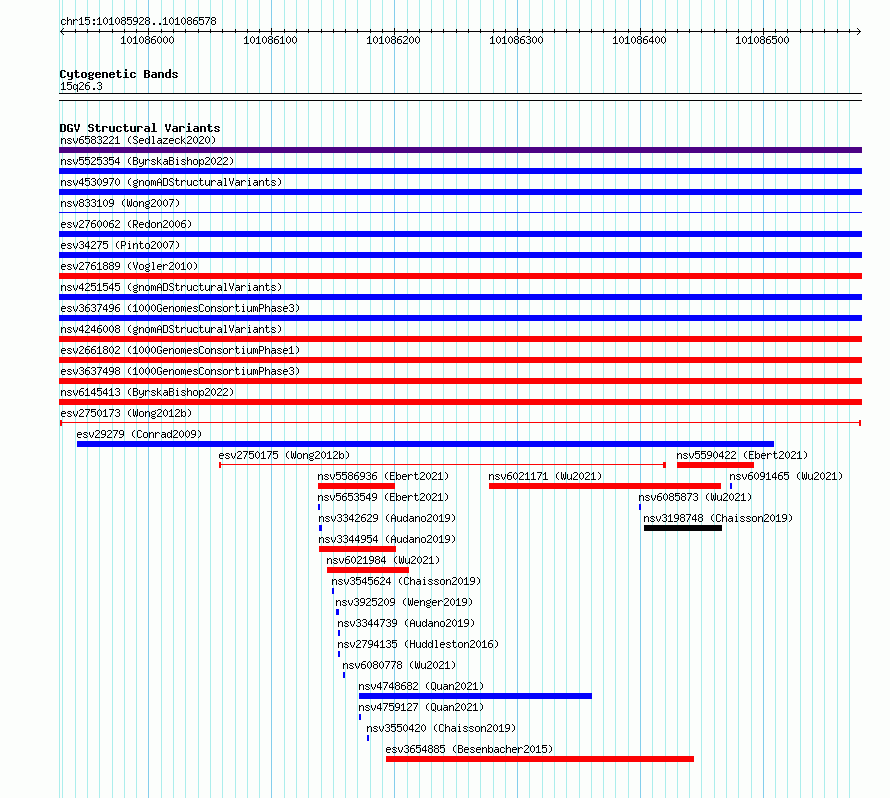890x798 pixels.
Task: Click the 101086000 ruler tick label
Action: coord(148,40)
